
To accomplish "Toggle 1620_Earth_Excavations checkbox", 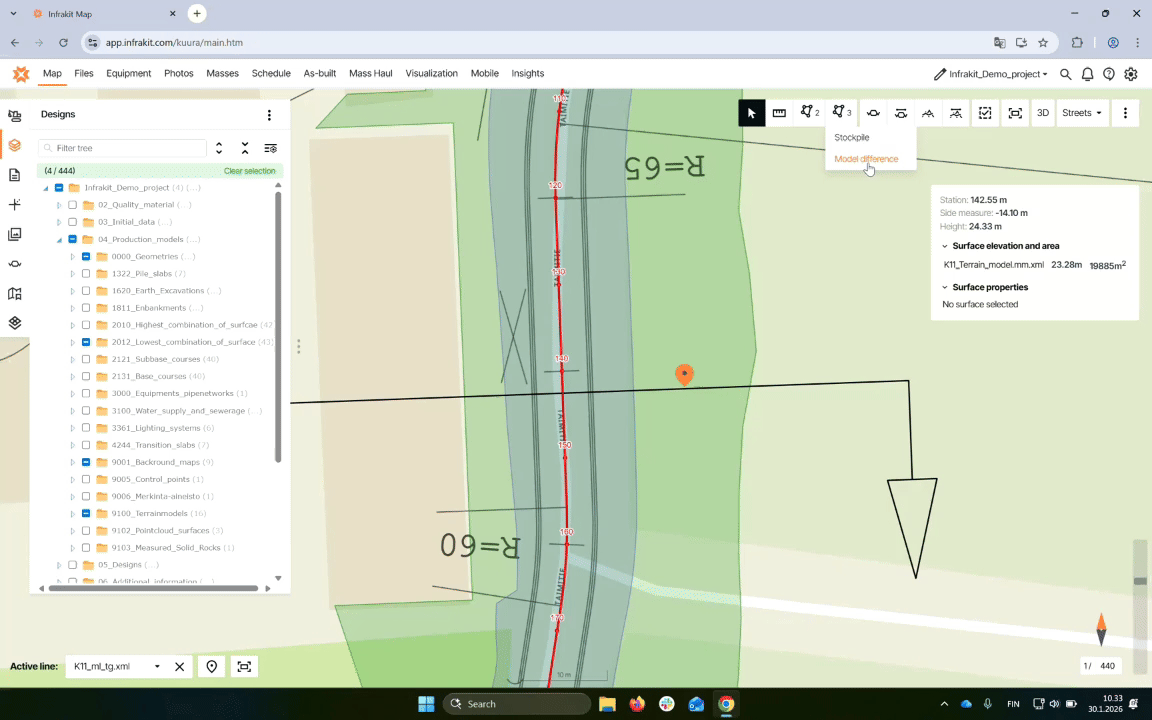I will tap(86, 291).
